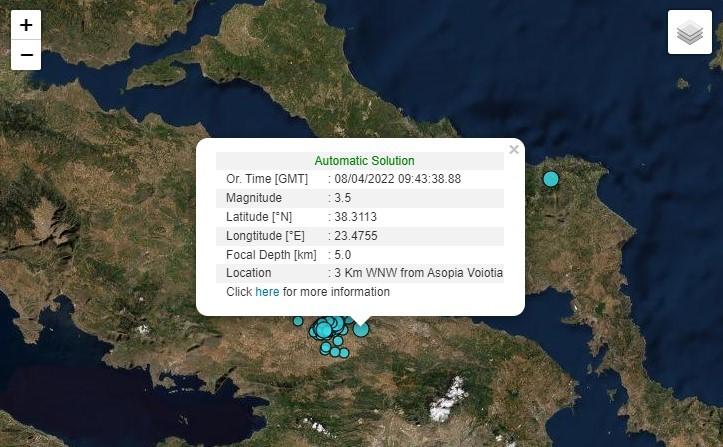Click the origin time value 08/04/2022 09:43:38.88

397,179
